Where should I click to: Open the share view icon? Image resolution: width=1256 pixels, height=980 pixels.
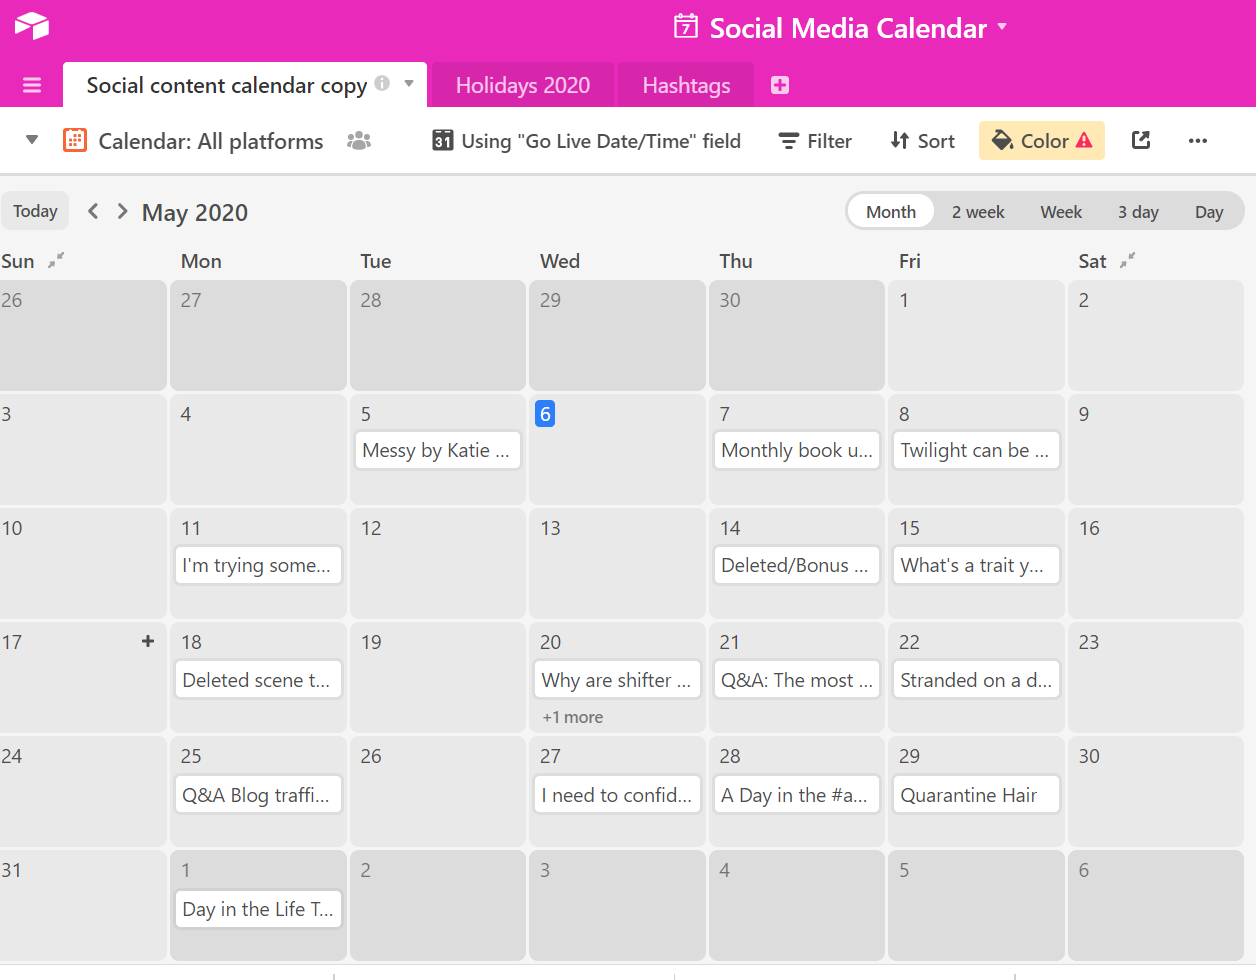[x=1141, y=141]
